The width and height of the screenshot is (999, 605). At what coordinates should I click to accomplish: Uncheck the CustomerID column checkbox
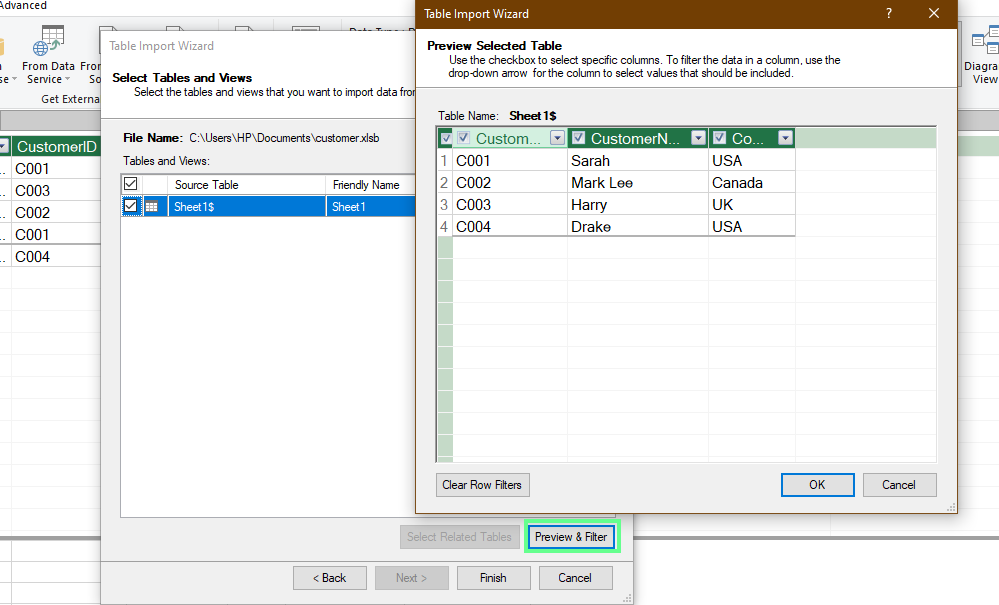point(462,137)
